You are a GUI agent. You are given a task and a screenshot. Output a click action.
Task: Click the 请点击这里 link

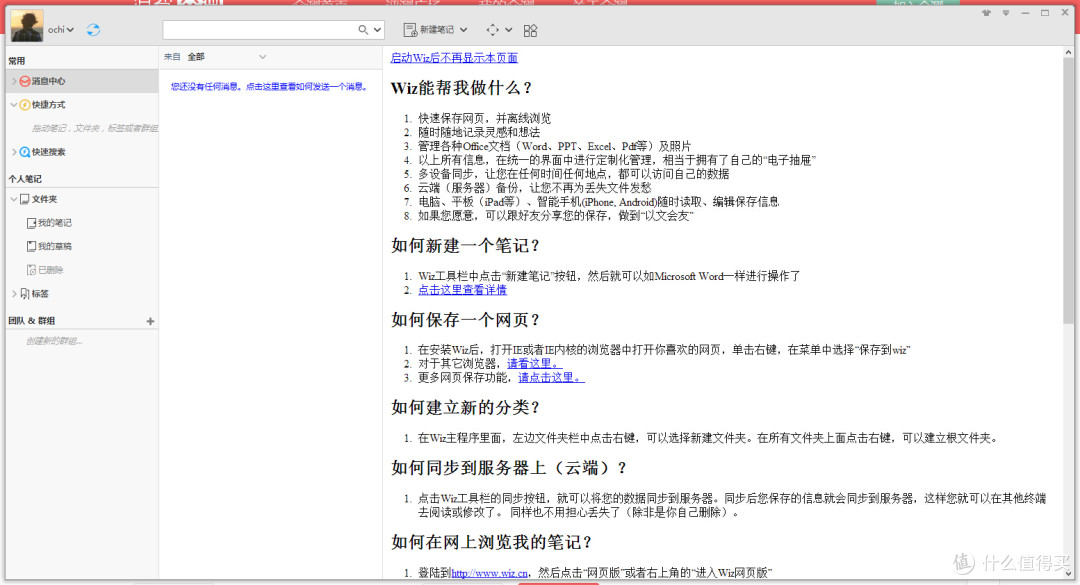(551, 377)
